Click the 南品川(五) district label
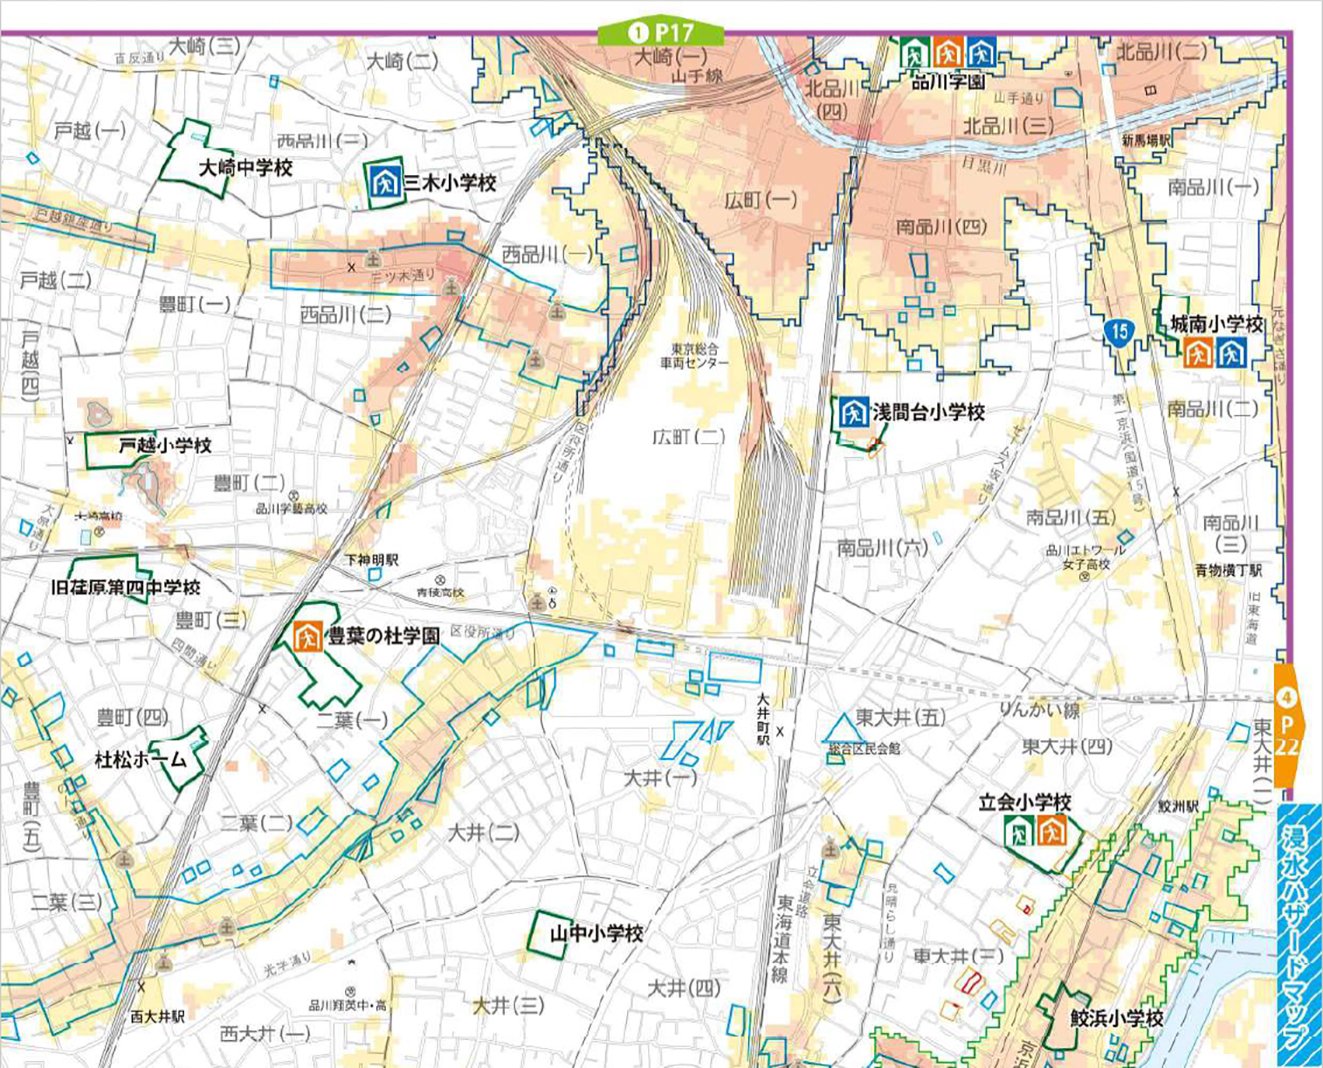 coord(1070,517)
